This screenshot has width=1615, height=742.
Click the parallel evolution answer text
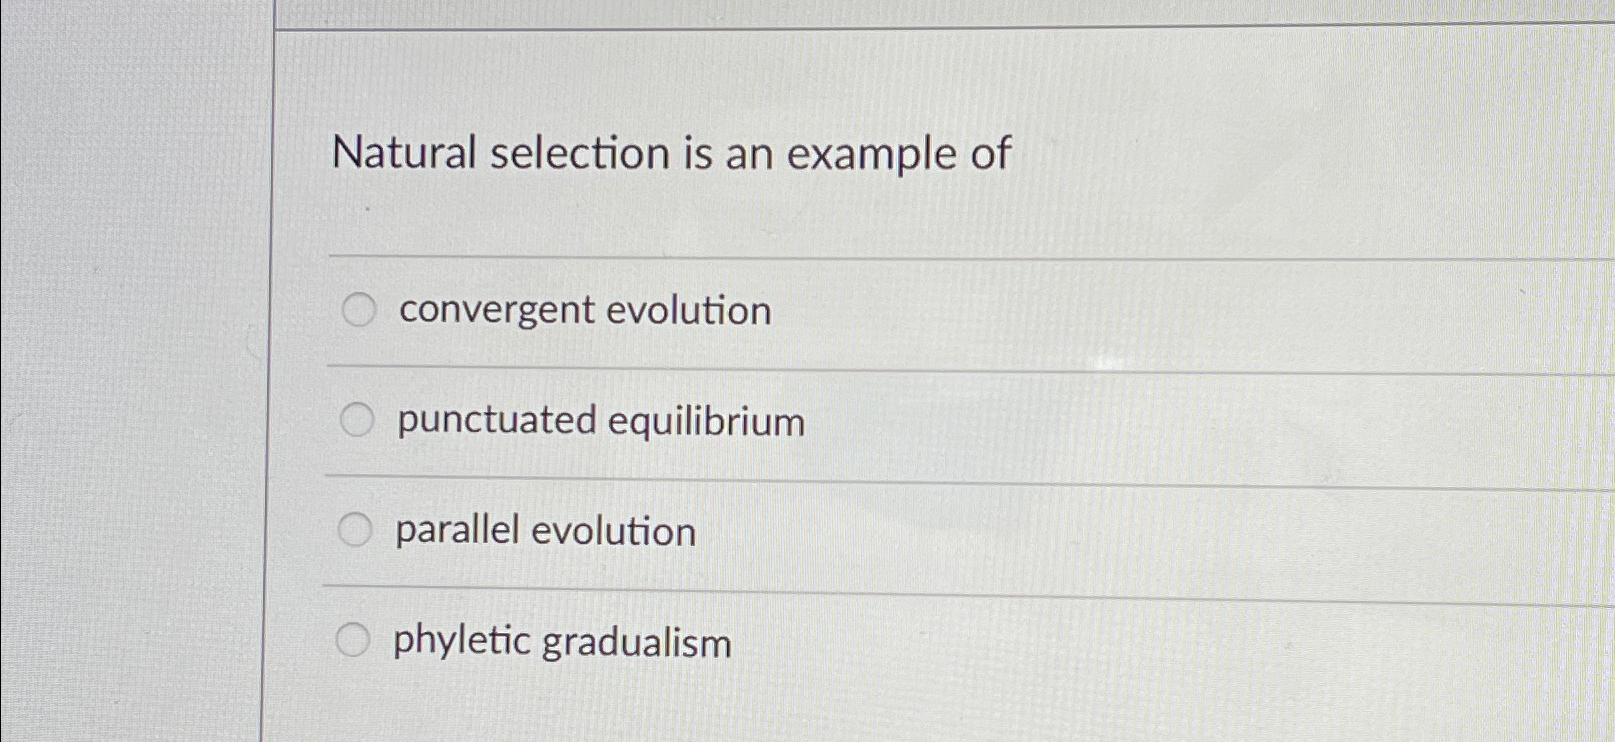545,532
